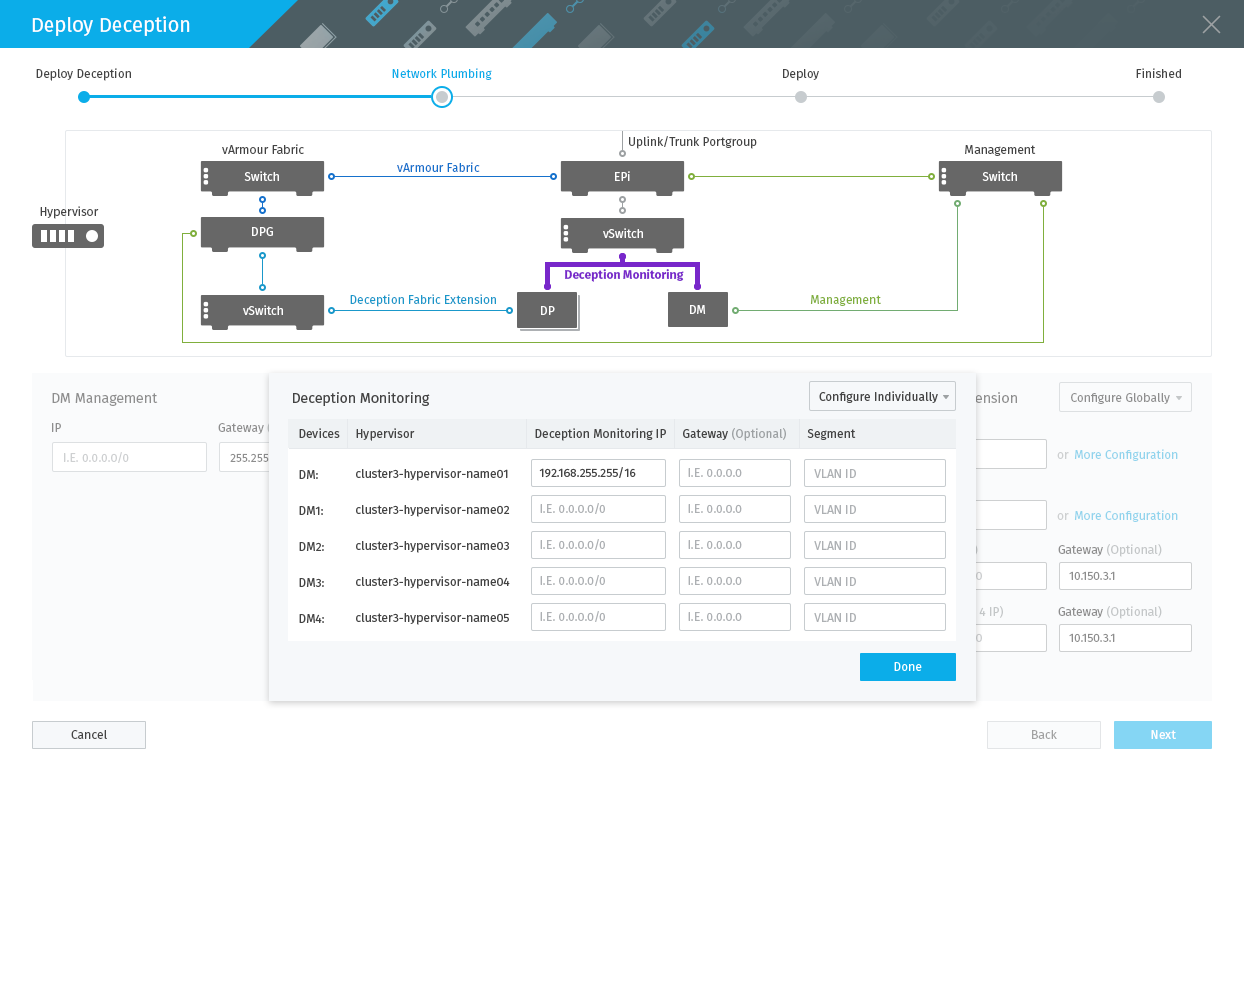Open the Configure Individually dropdown
1244x982 pixels.
coord(882,397)
